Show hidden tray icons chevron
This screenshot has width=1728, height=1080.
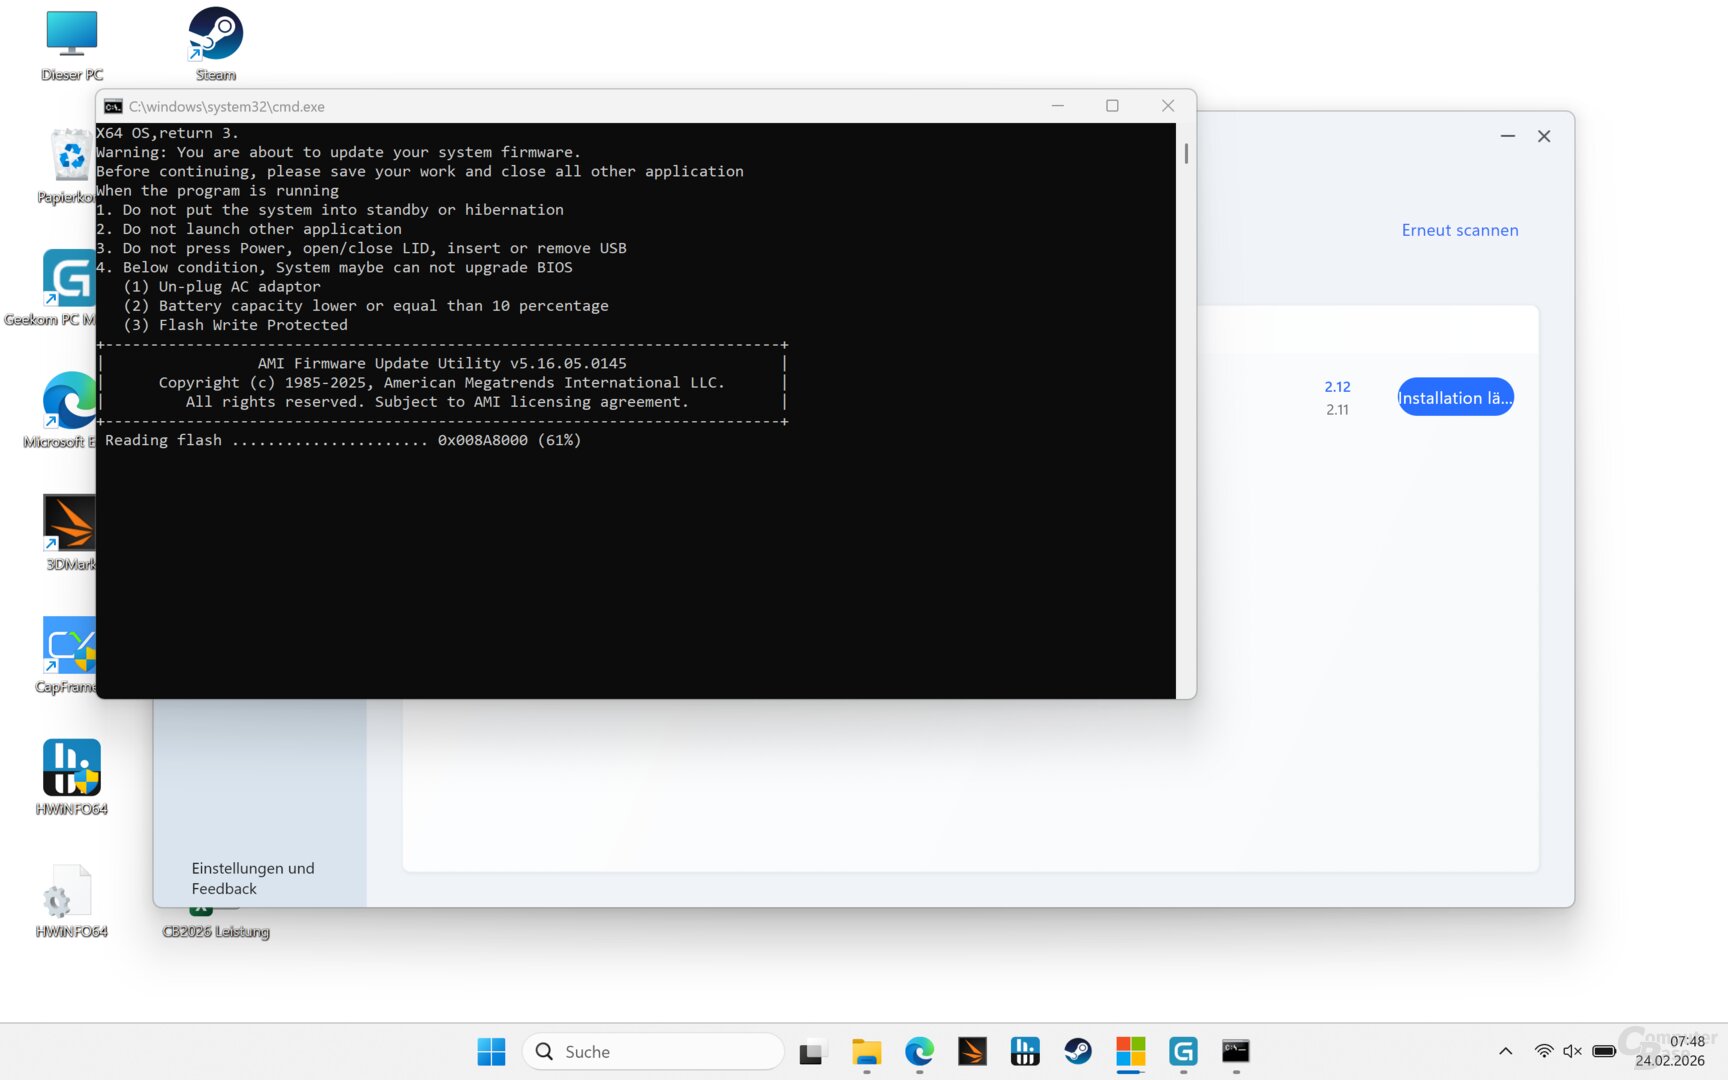click(x=1505, y=1051)
